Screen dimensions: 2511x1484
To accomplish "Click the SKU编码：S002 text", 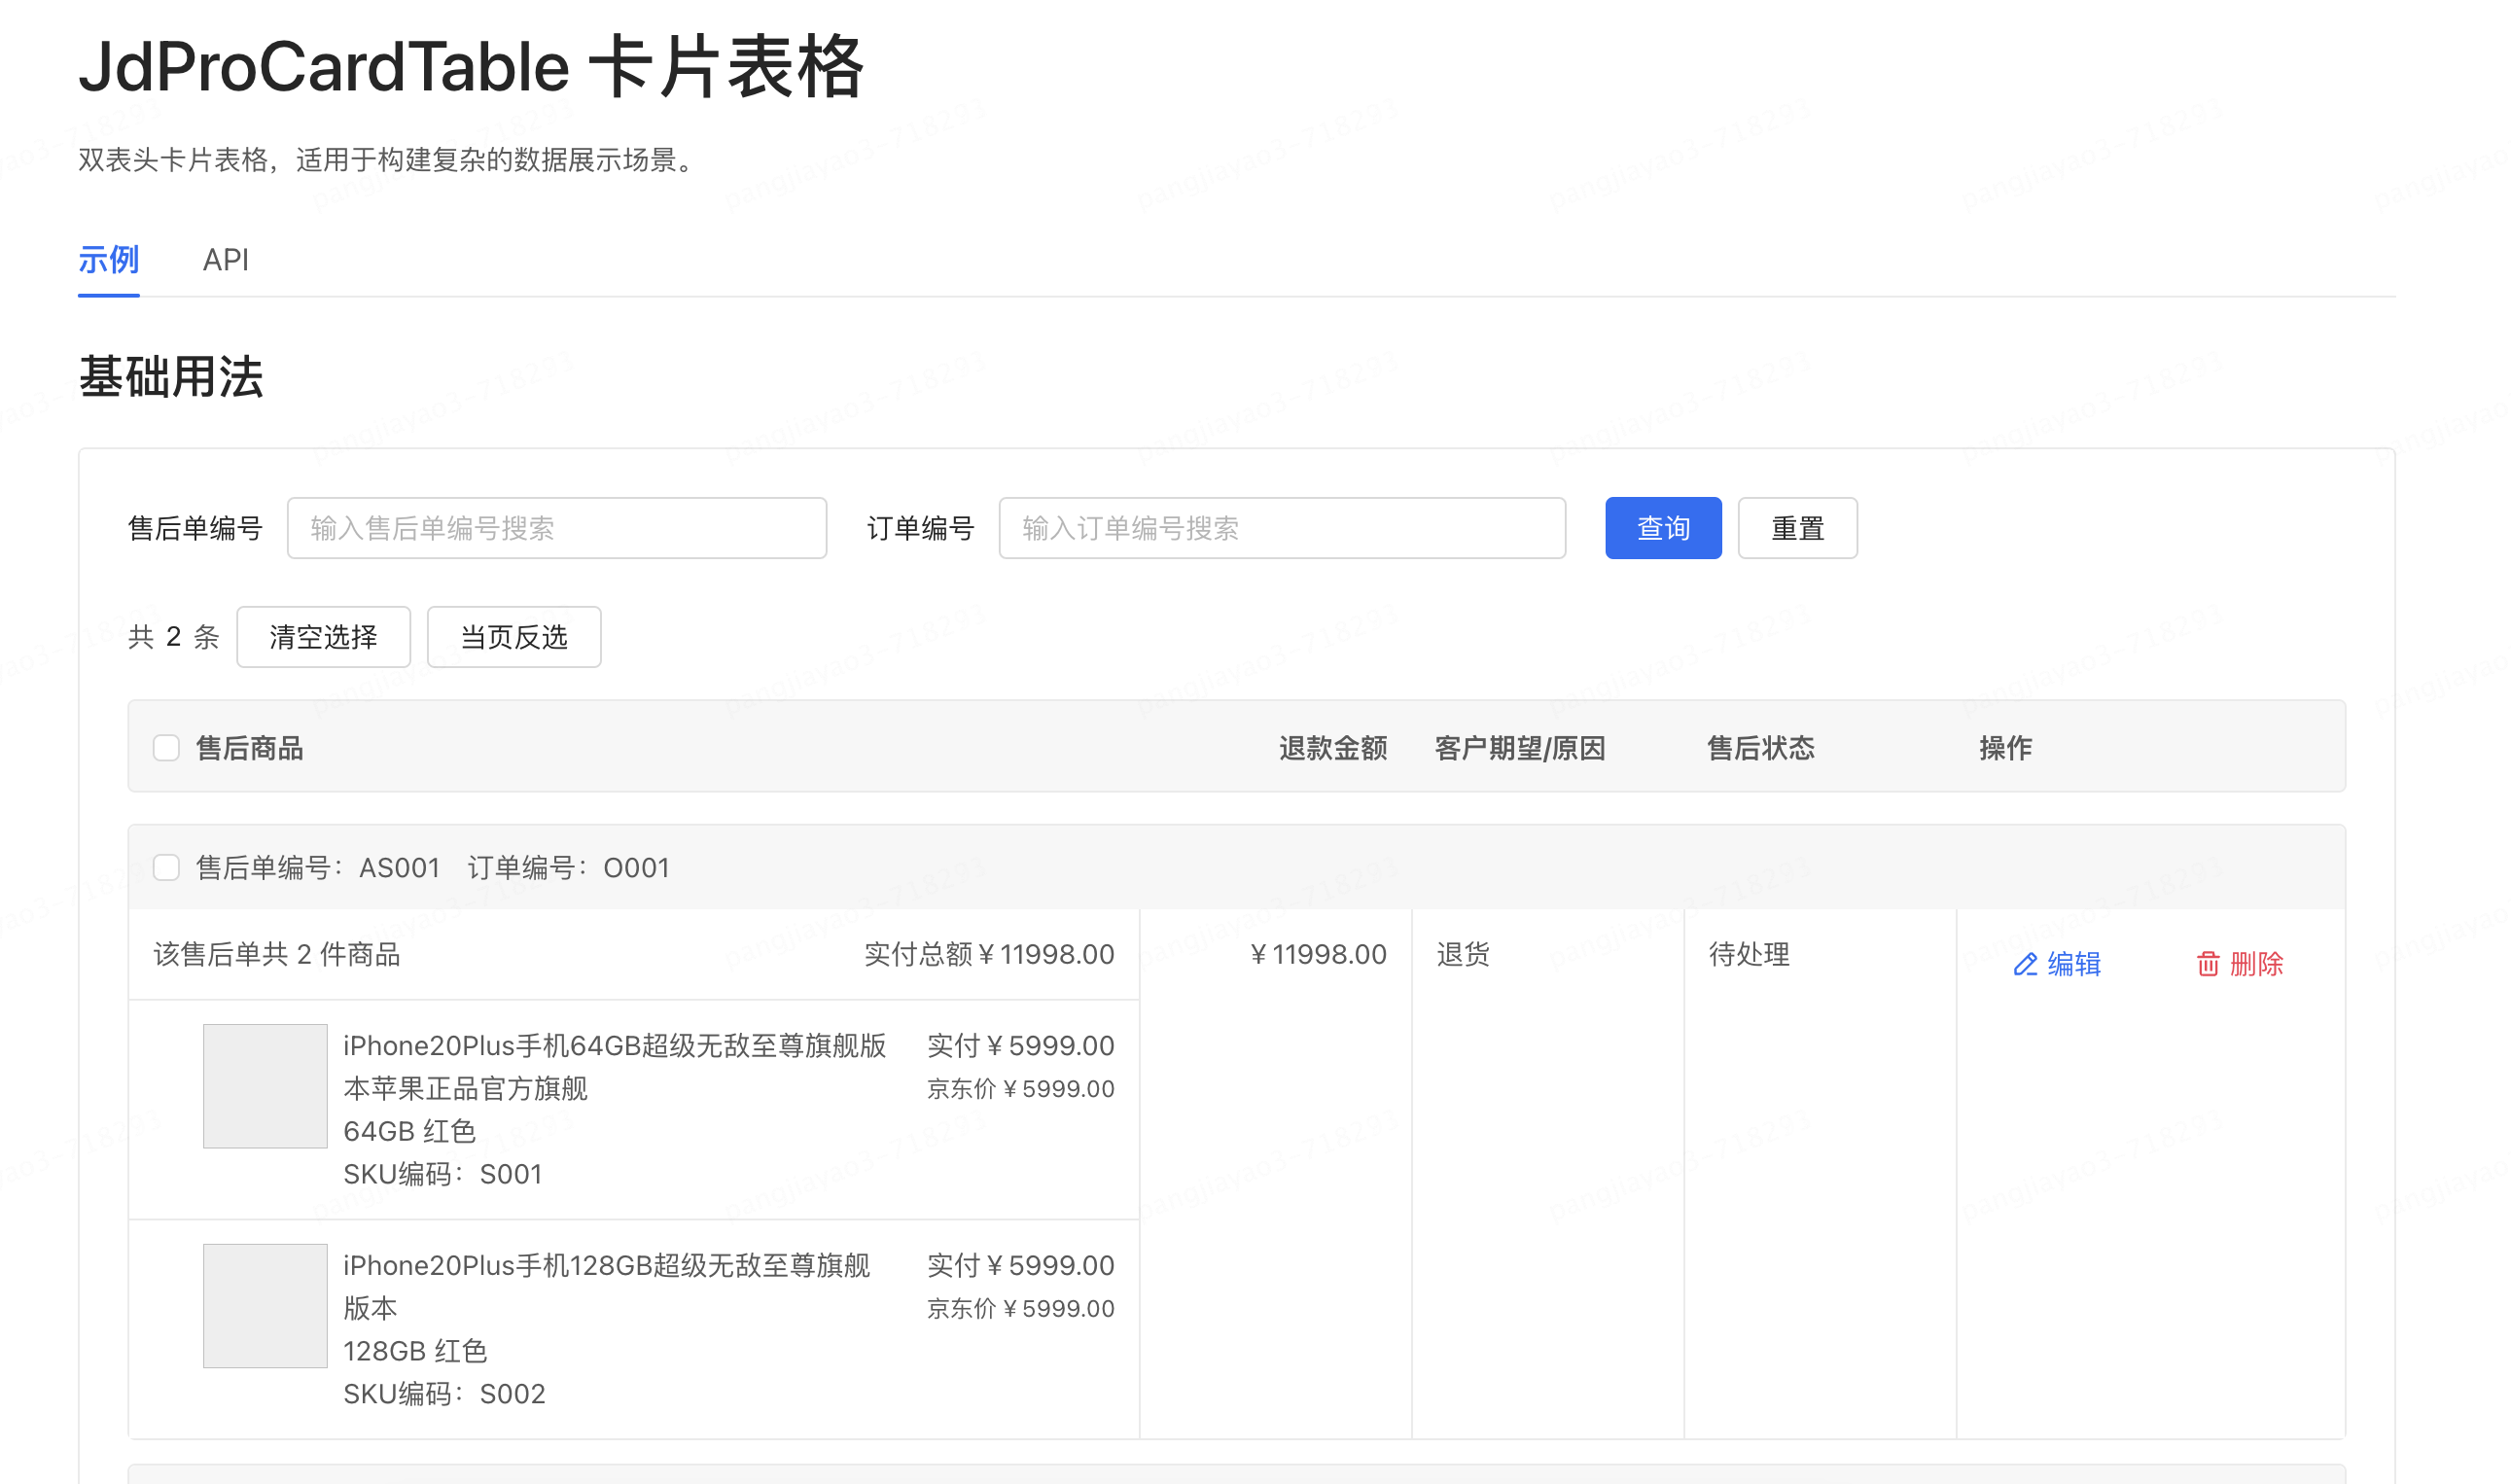I will (x=444, y=1394).
